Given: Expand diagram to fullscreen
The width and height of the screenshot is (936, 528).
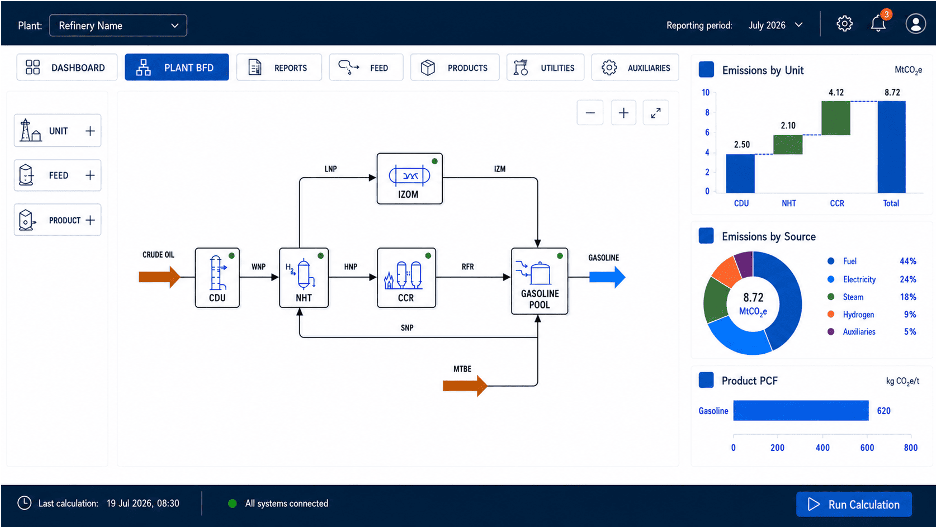Looking at the screenshot, I should 655,113.
